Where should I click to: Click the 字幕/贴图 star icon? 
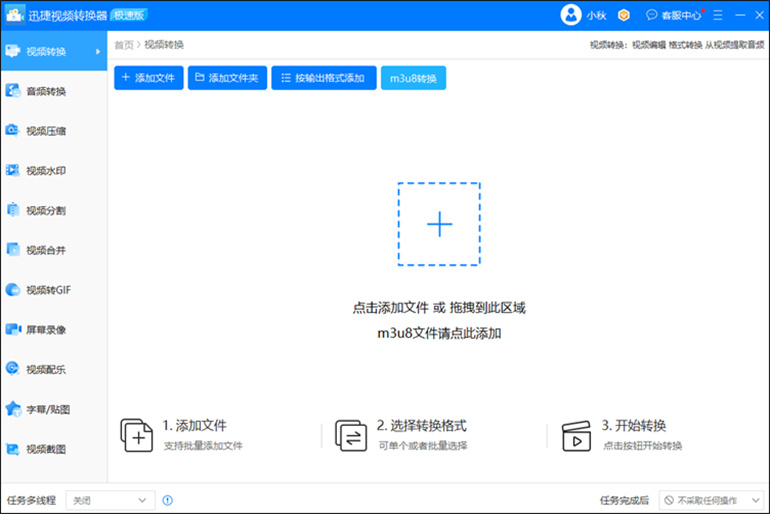coord(13,408)
